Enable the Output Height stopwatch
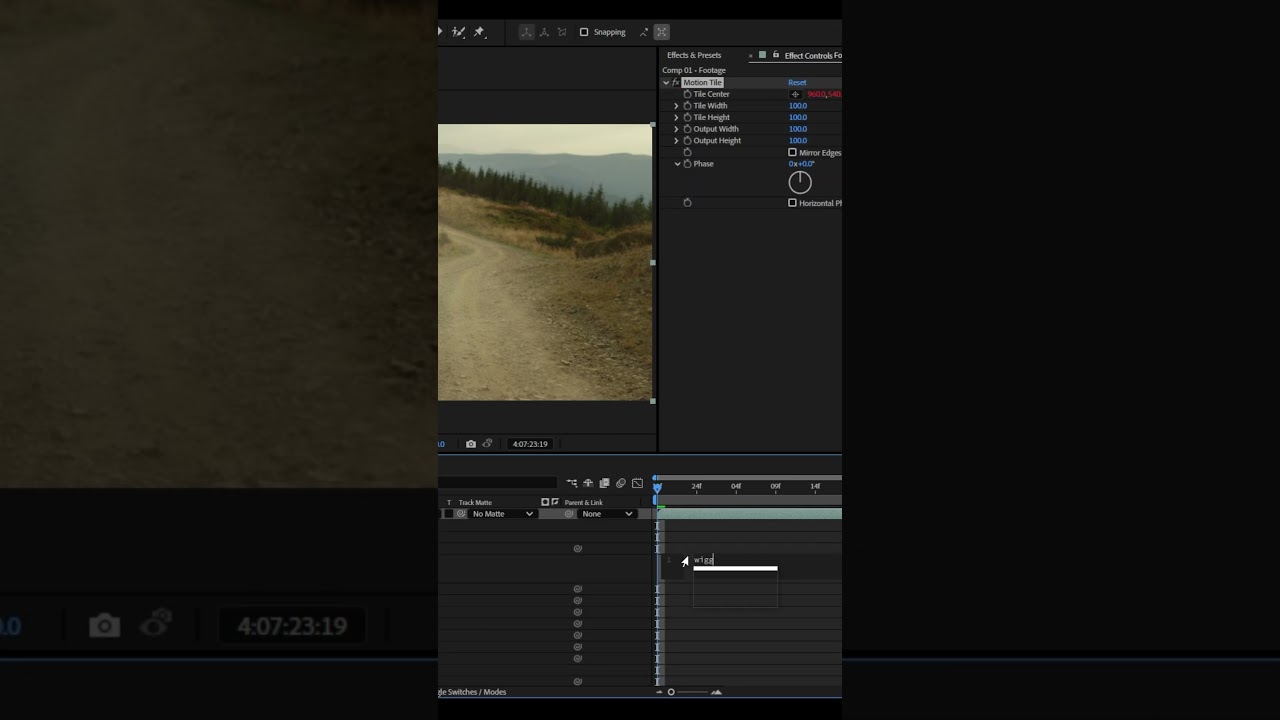 click(687, 141)
